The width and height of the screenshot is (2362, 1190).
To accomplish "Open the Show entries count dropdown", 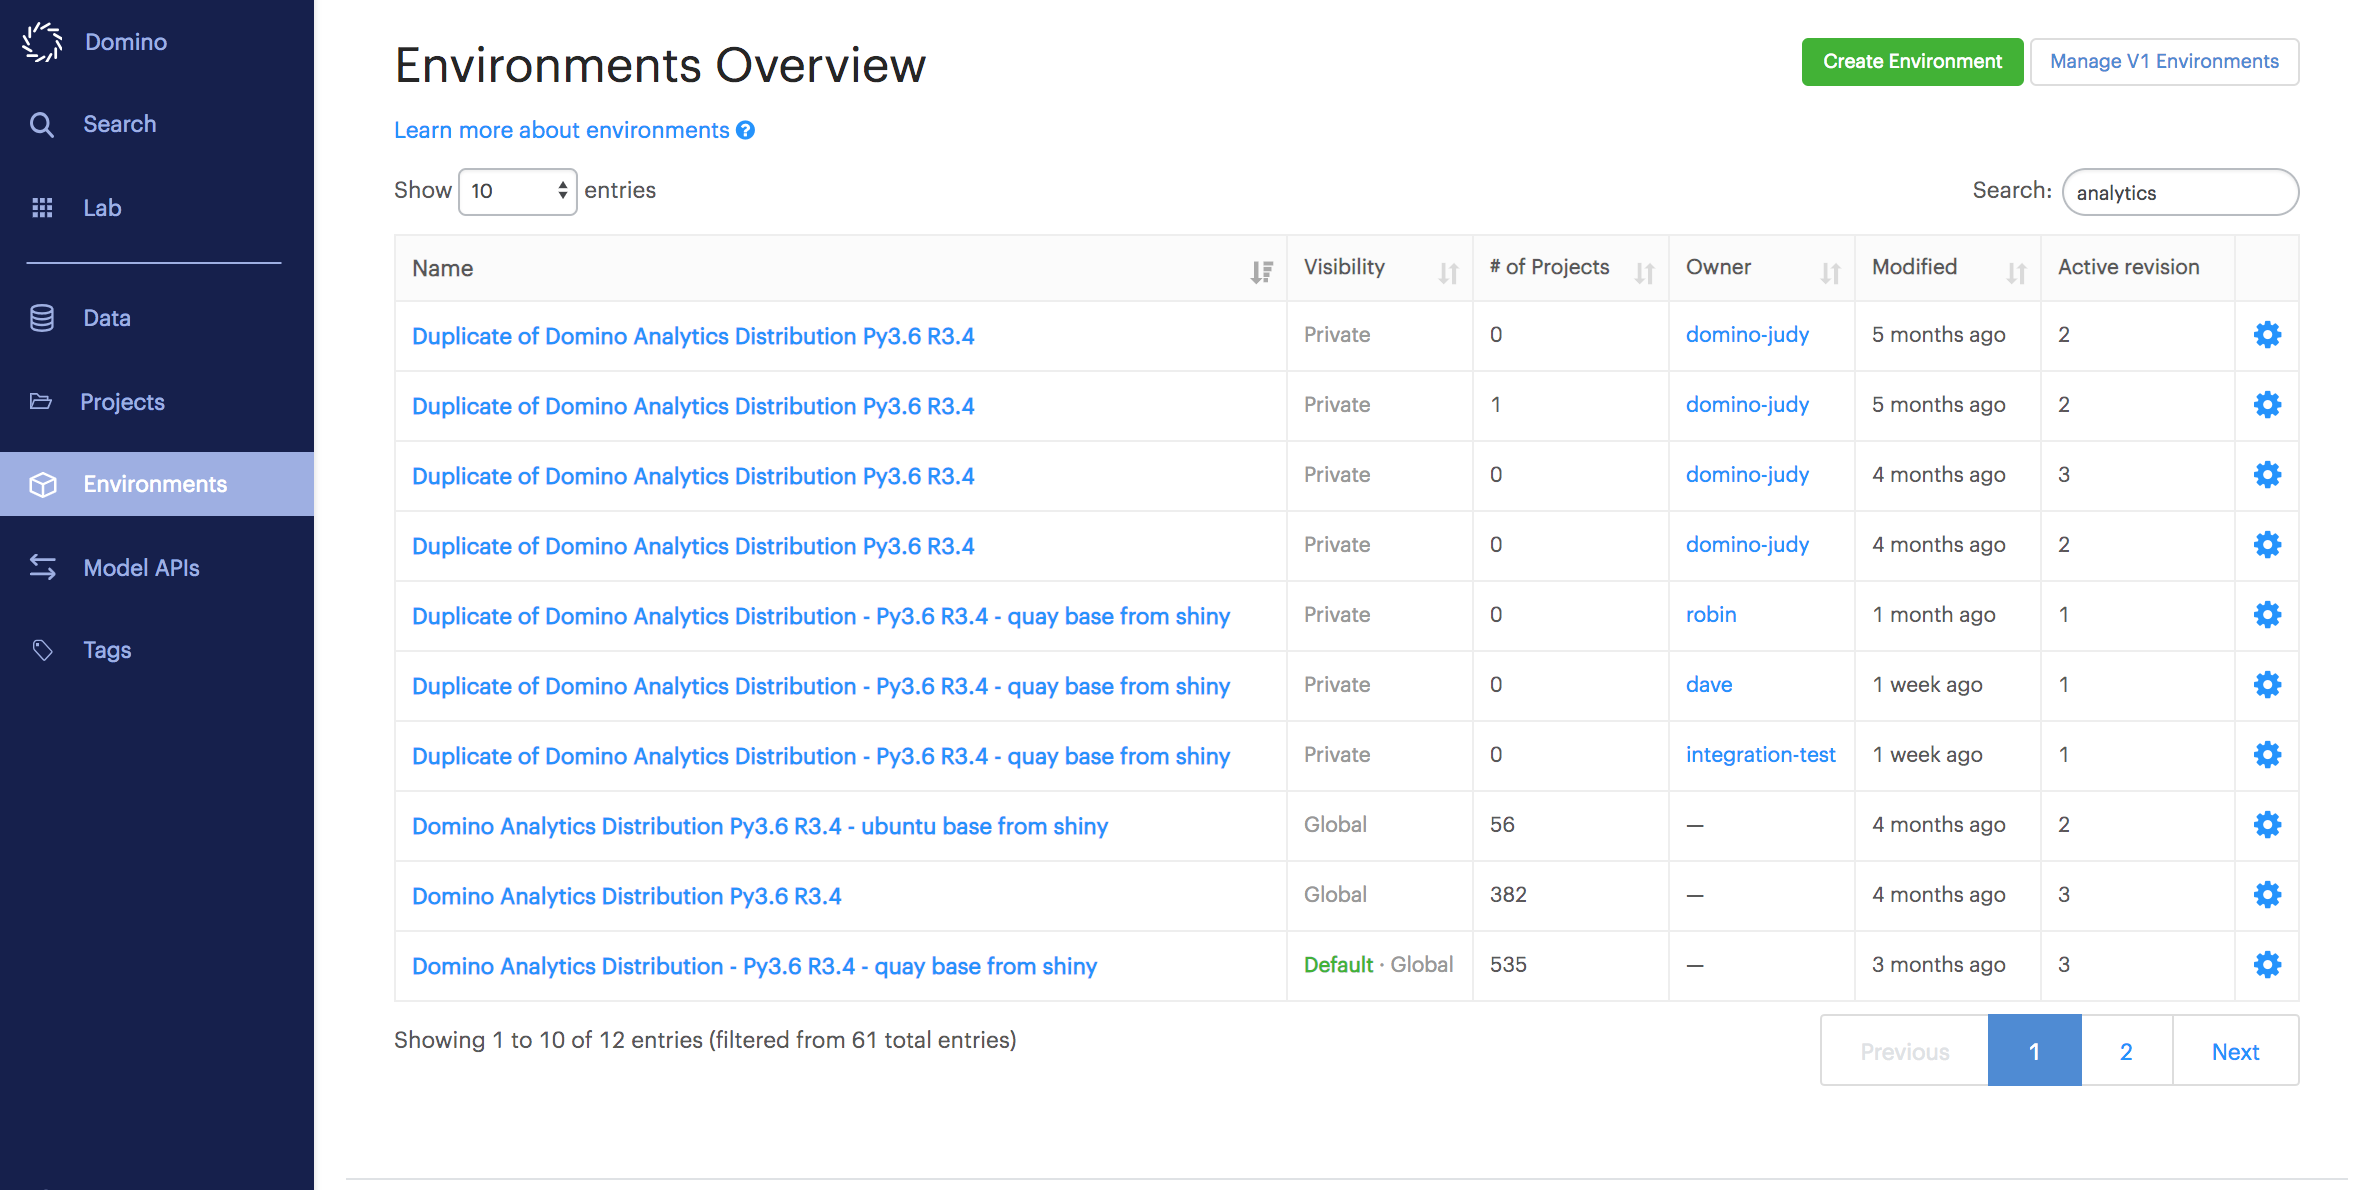I will click(518, 191).
